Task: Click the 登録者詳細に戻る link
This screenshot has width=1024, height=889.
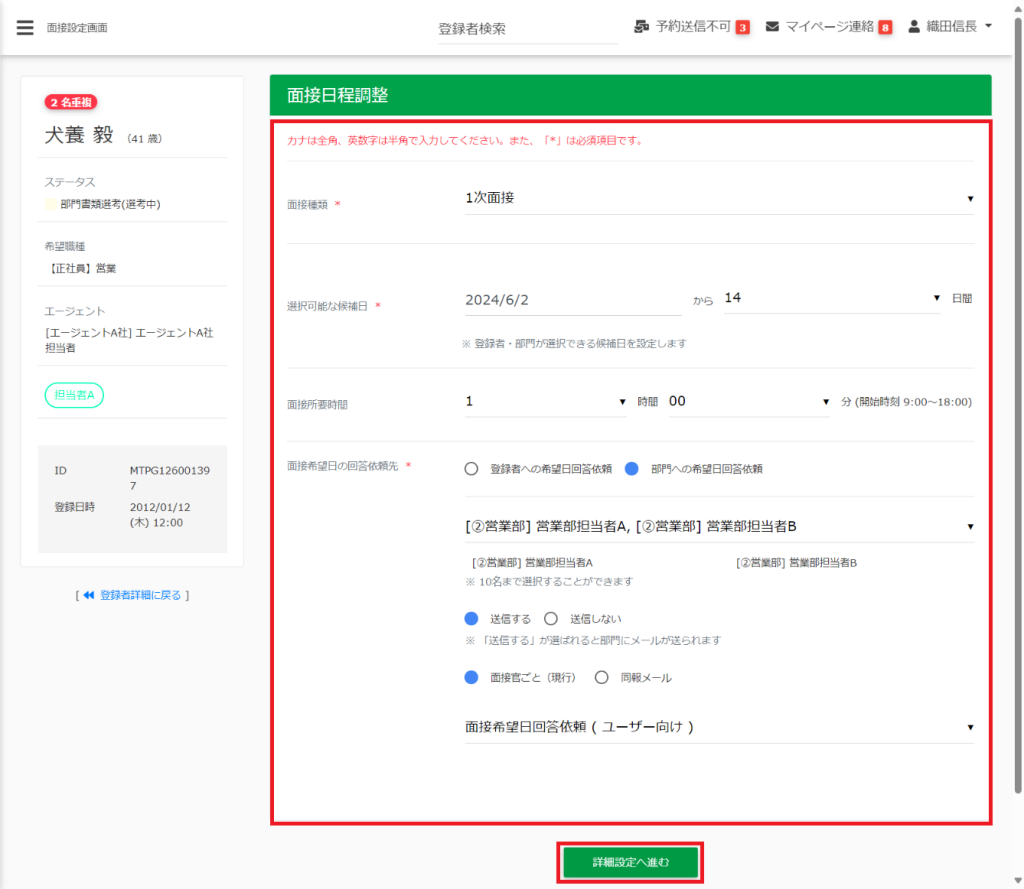Action: pos(140,595)
